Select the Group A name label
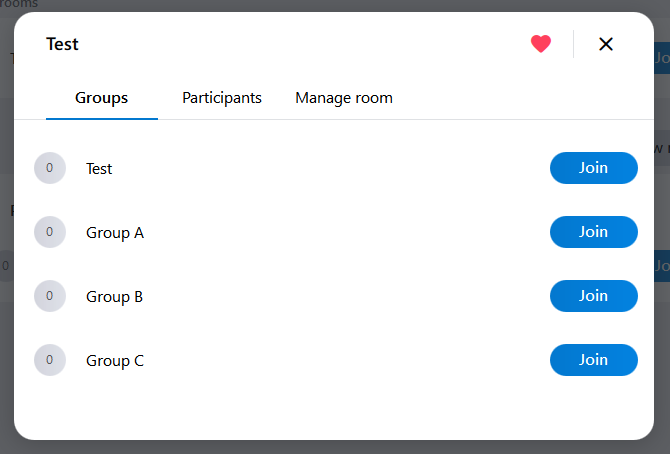Screen dimensions: 670x454 pos(115,233)
